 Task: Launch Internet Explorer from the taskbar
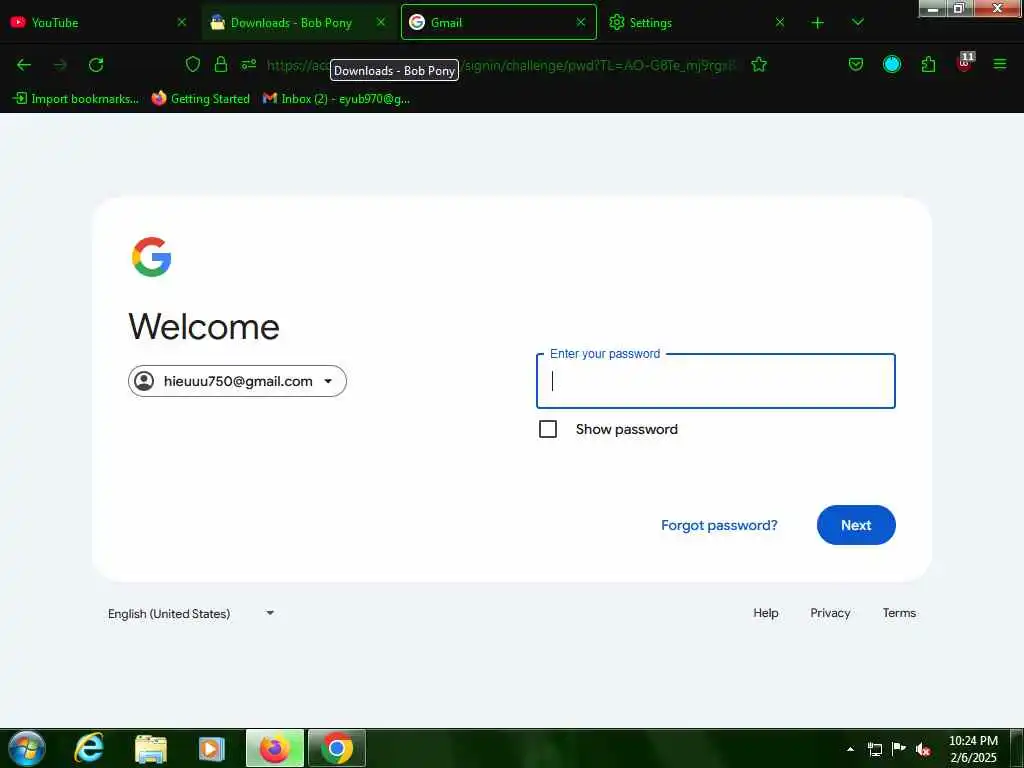coord(88,748)
